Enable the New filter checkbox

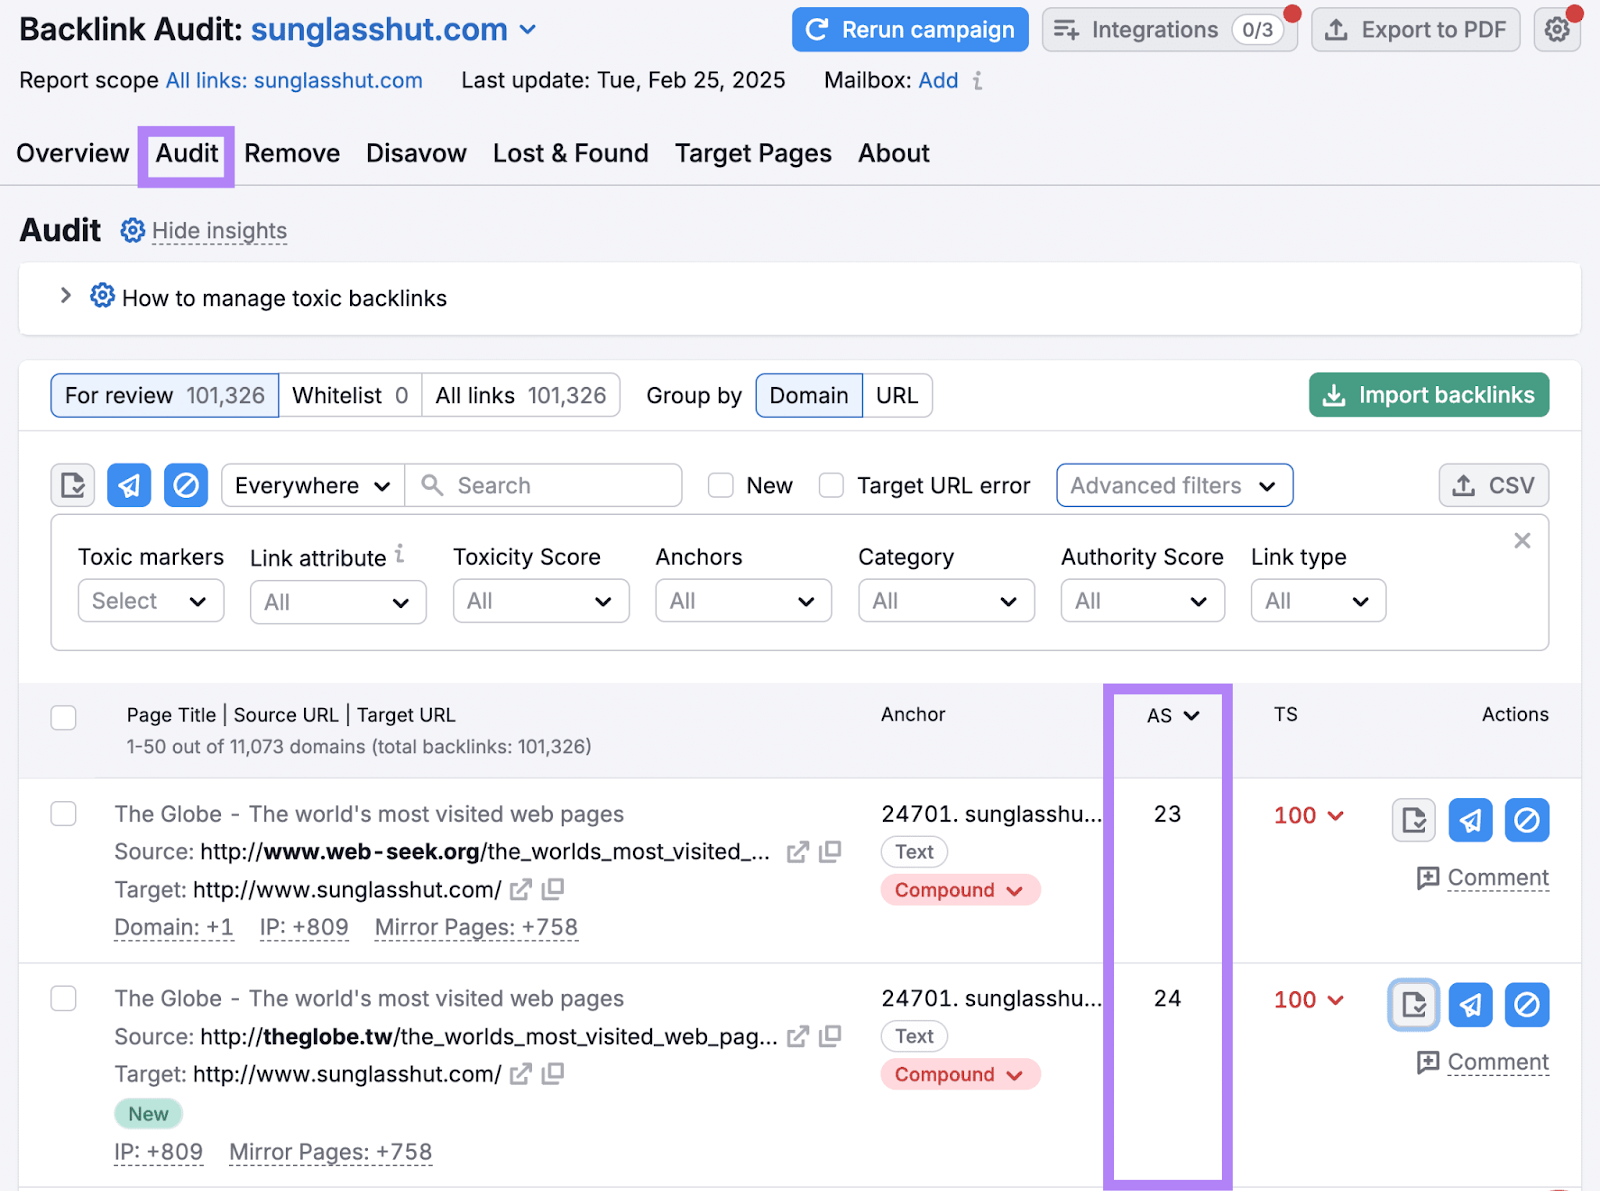(x=720, y=486)
